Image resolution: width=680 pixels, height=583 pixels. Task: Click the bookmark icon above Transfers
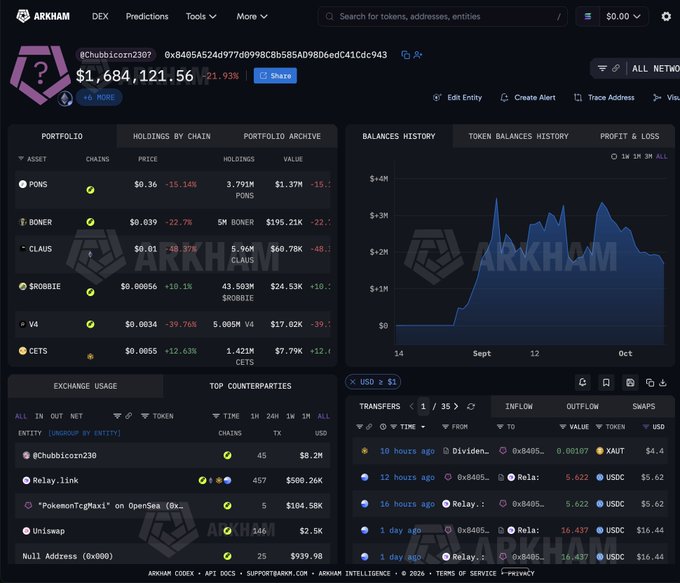point(606,382)
